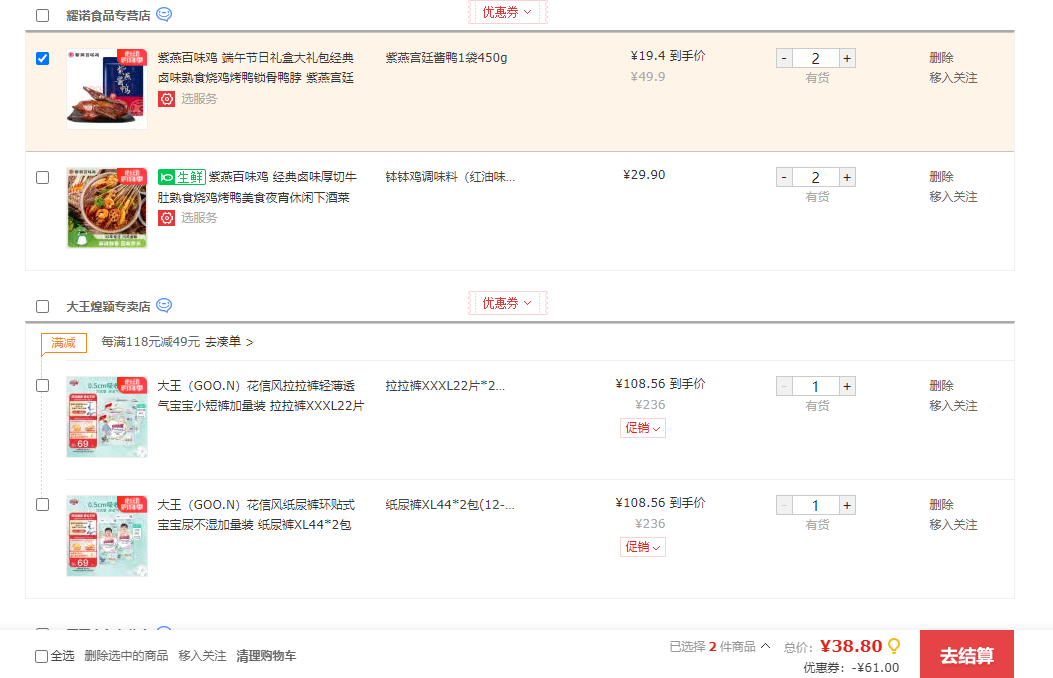
Task: Open 紫燕百味鸡 端午节日礼盒 product title
Action: coord(256,68)
